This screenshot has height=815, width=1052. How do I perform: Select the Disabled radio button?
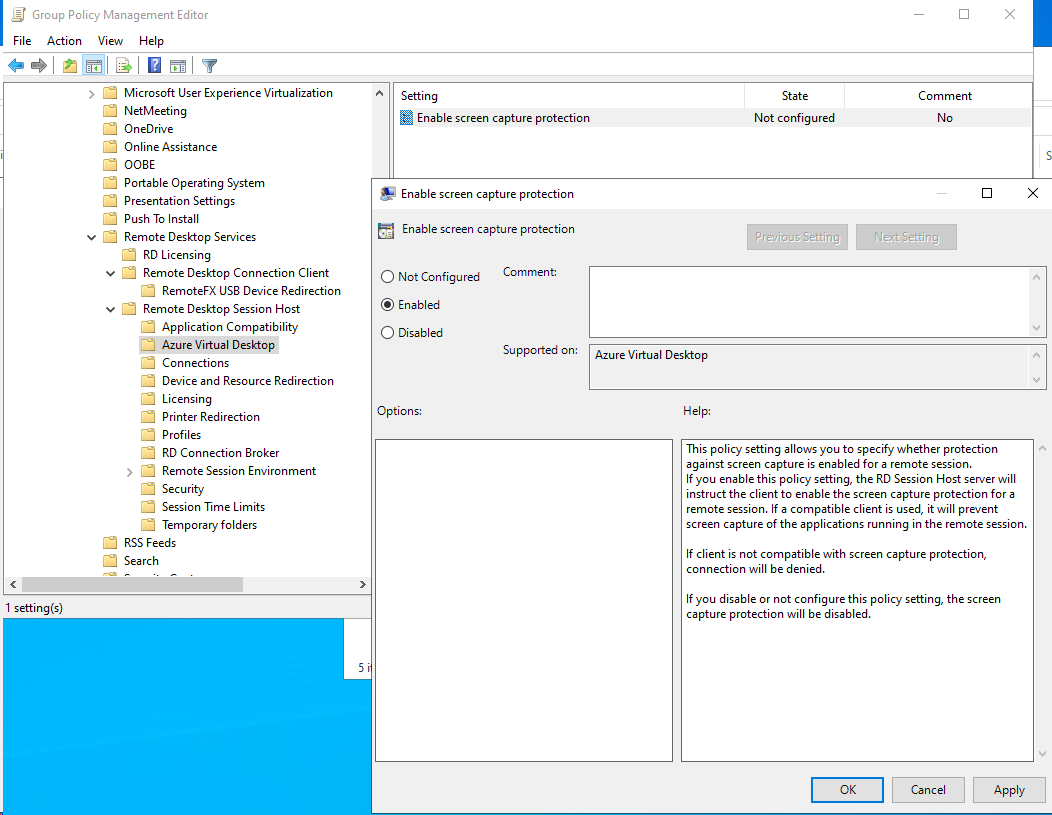(x=388, y=333)
